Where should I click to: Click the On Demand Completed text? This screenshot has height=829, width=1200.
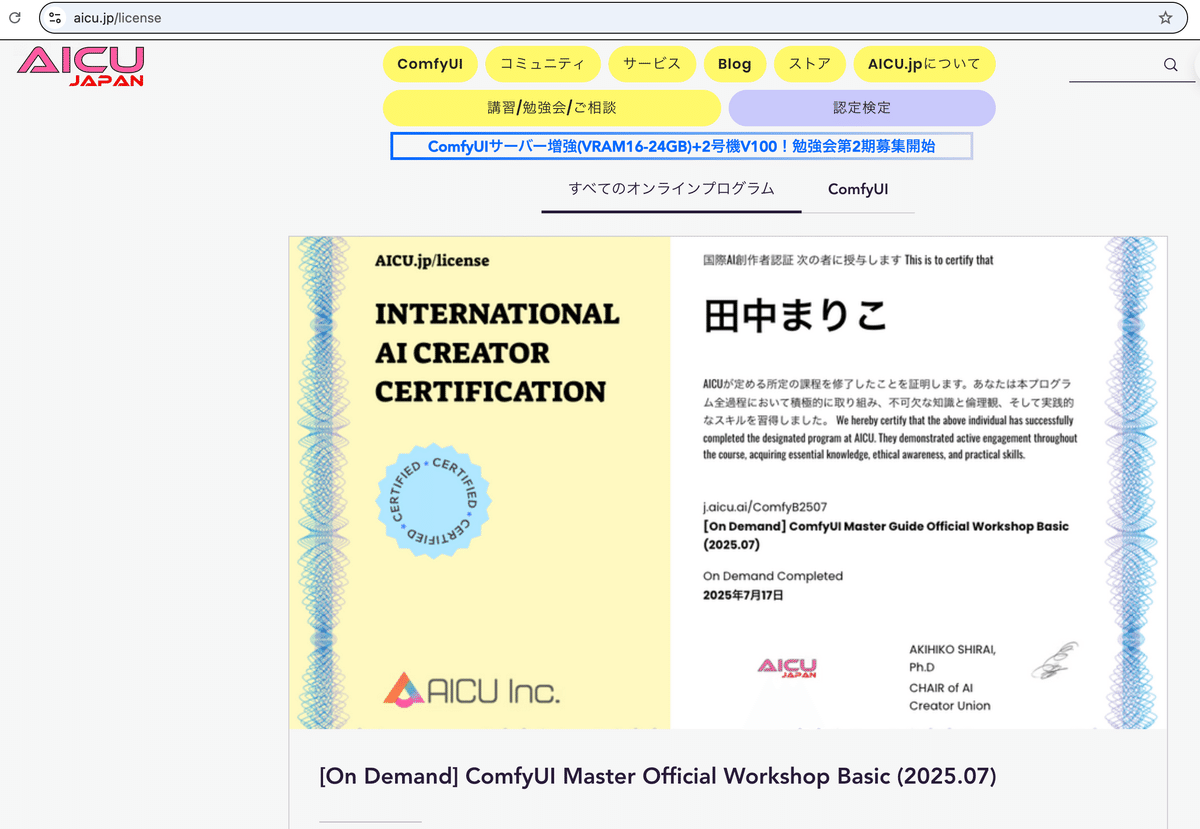[x=773, y=576]
